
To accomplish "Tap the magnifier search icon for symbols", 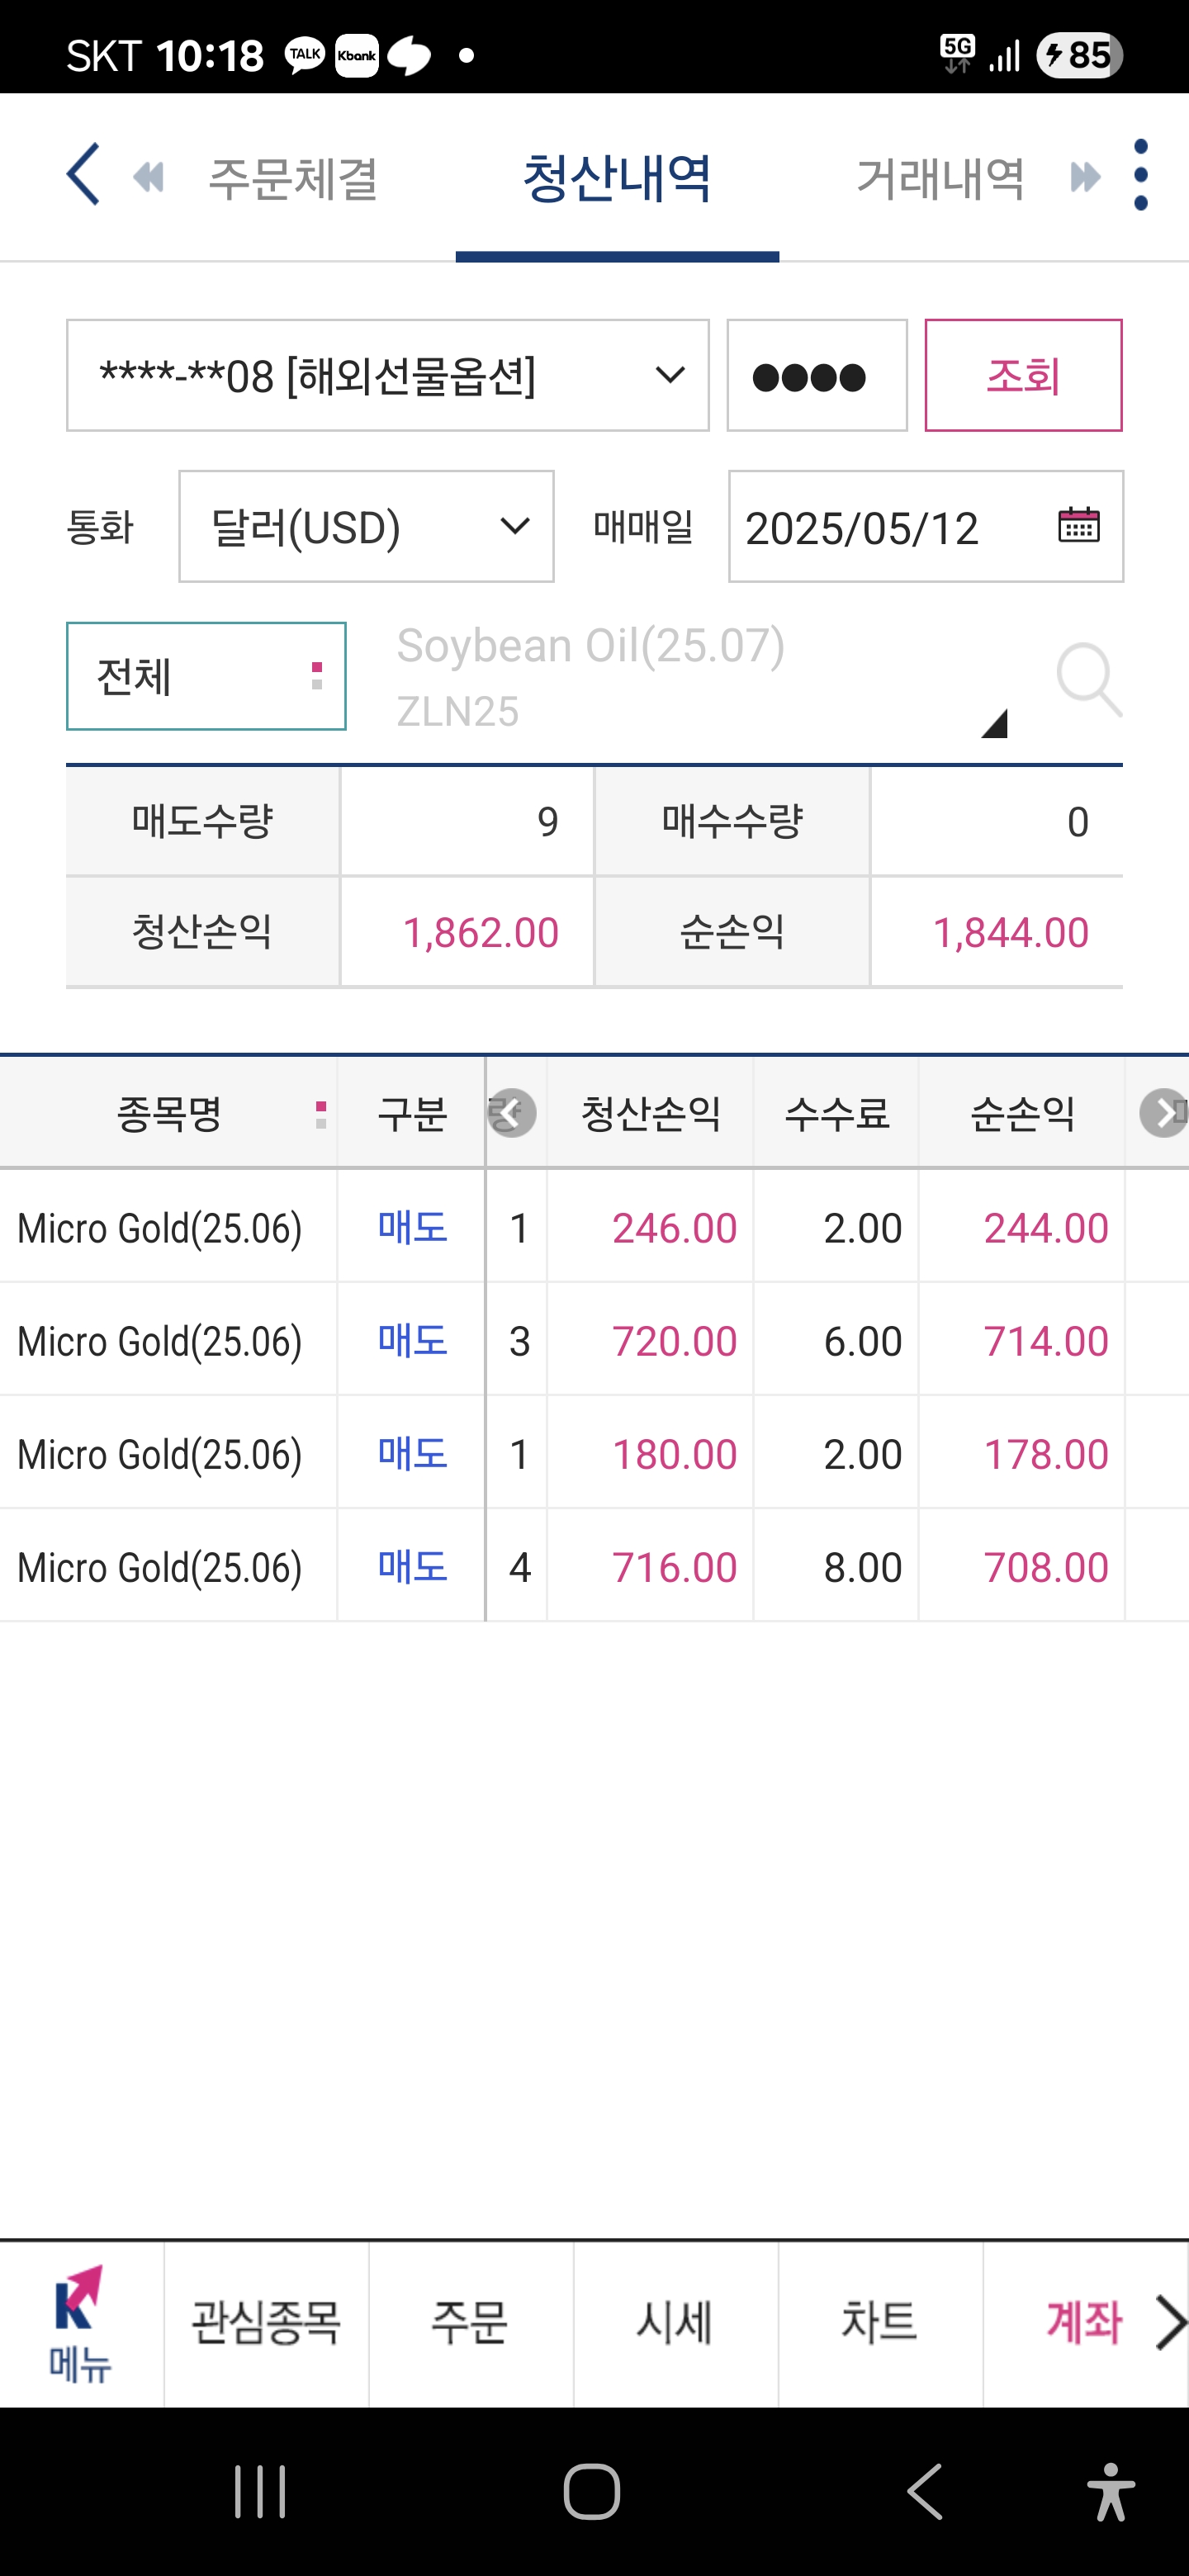I will [x=1089, y=679].
